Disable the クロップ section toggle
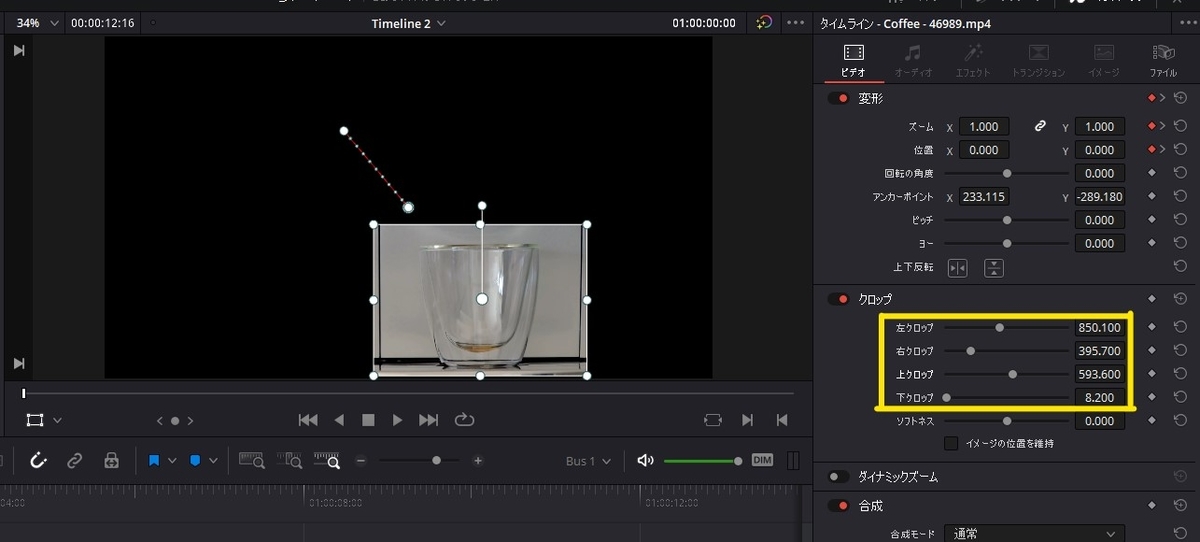 tap(838, 298)
